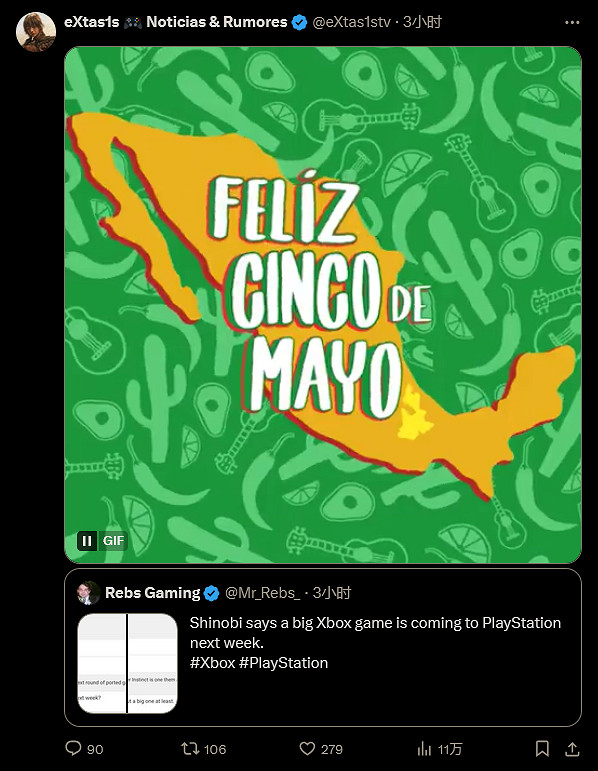598x771 pixels.
Task: Open eXtas1s profile avatar
Action: point(36,32)
